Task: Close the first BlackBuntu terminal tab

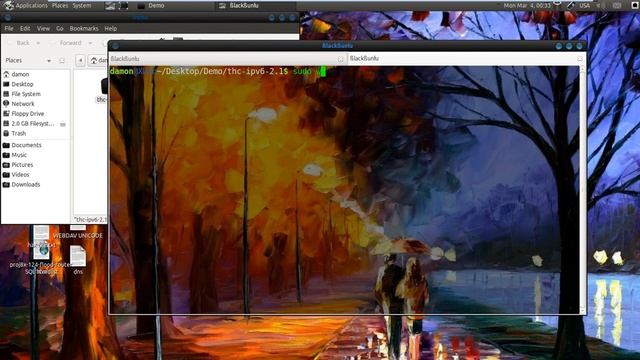Action: (340, 59)
